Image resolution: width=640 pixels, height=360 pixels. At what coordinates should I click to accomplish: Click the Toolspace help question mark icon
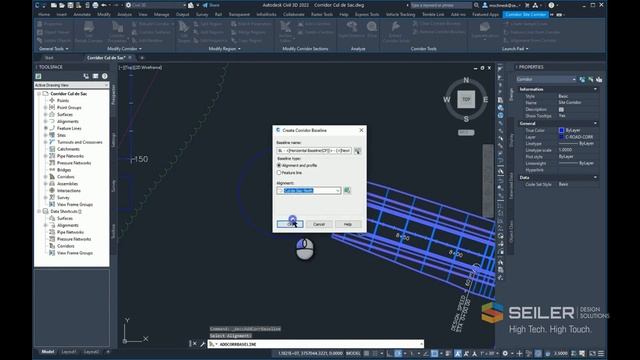(x=105, y=76)
